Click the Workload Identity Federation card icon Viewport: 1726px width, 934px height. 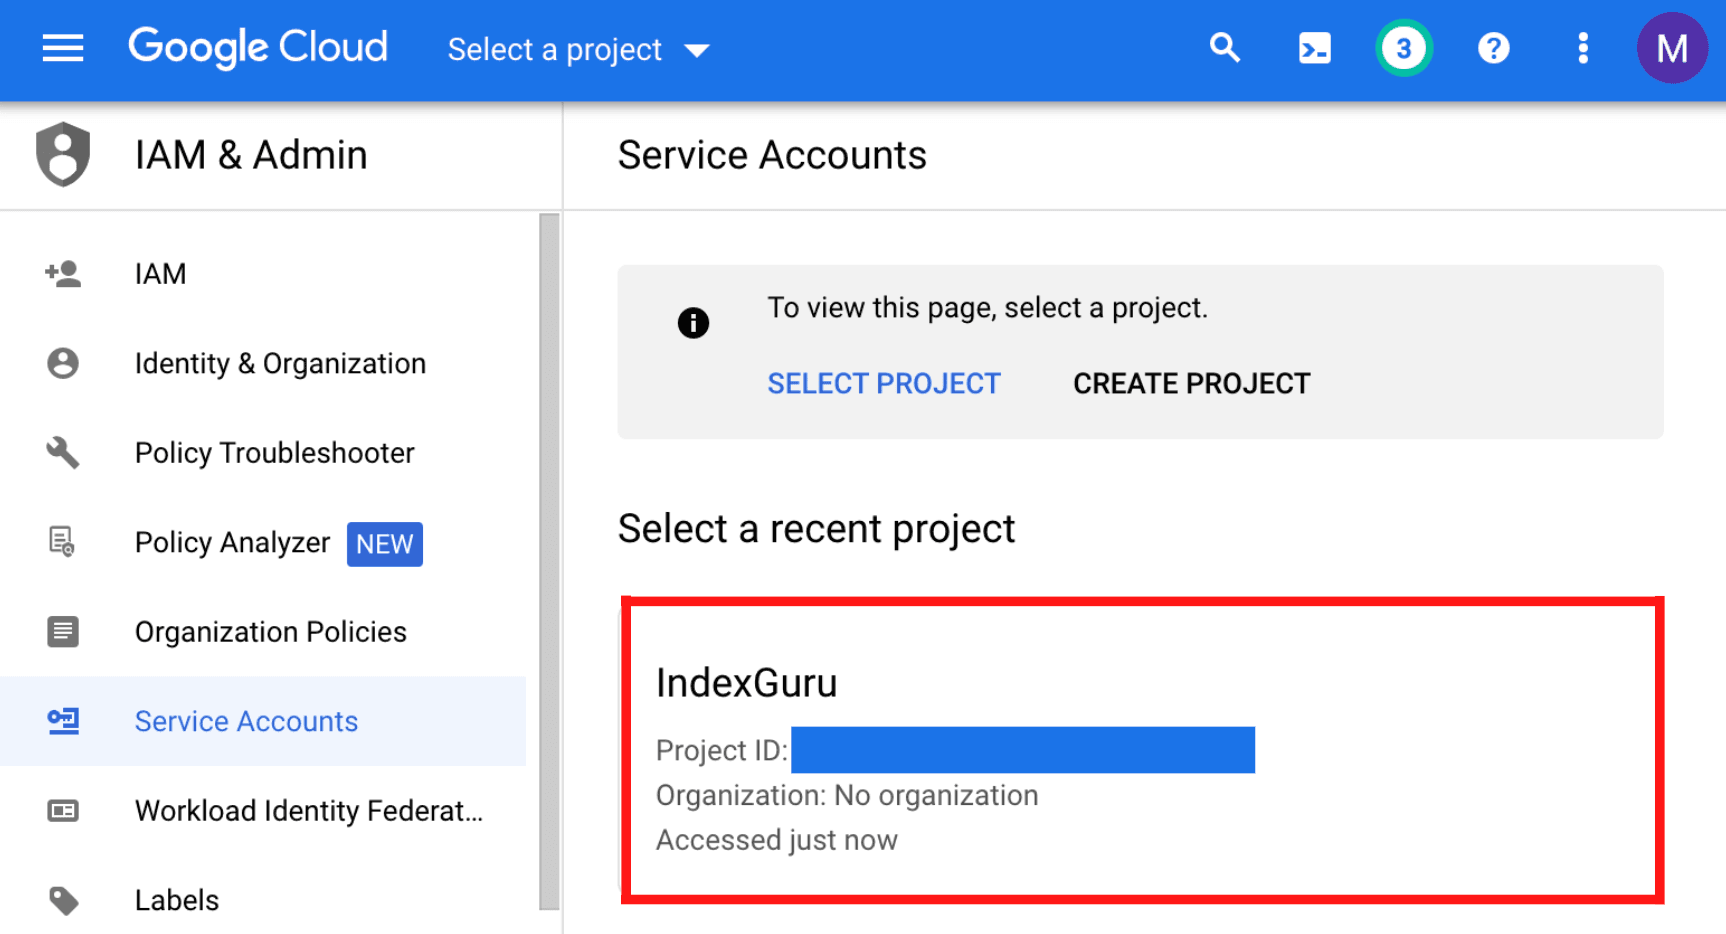click(x=63, y=810)
